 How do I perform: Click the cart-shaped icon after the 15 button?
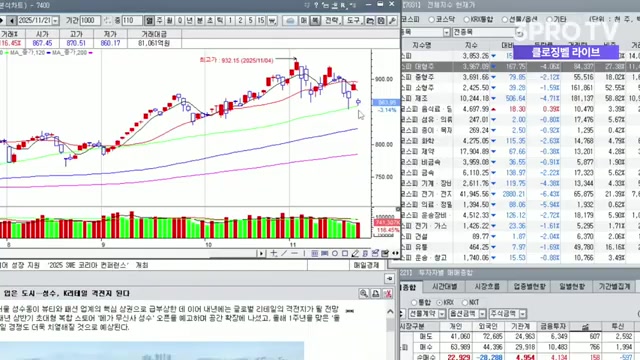pyautogui.click(x=272, y=20)
